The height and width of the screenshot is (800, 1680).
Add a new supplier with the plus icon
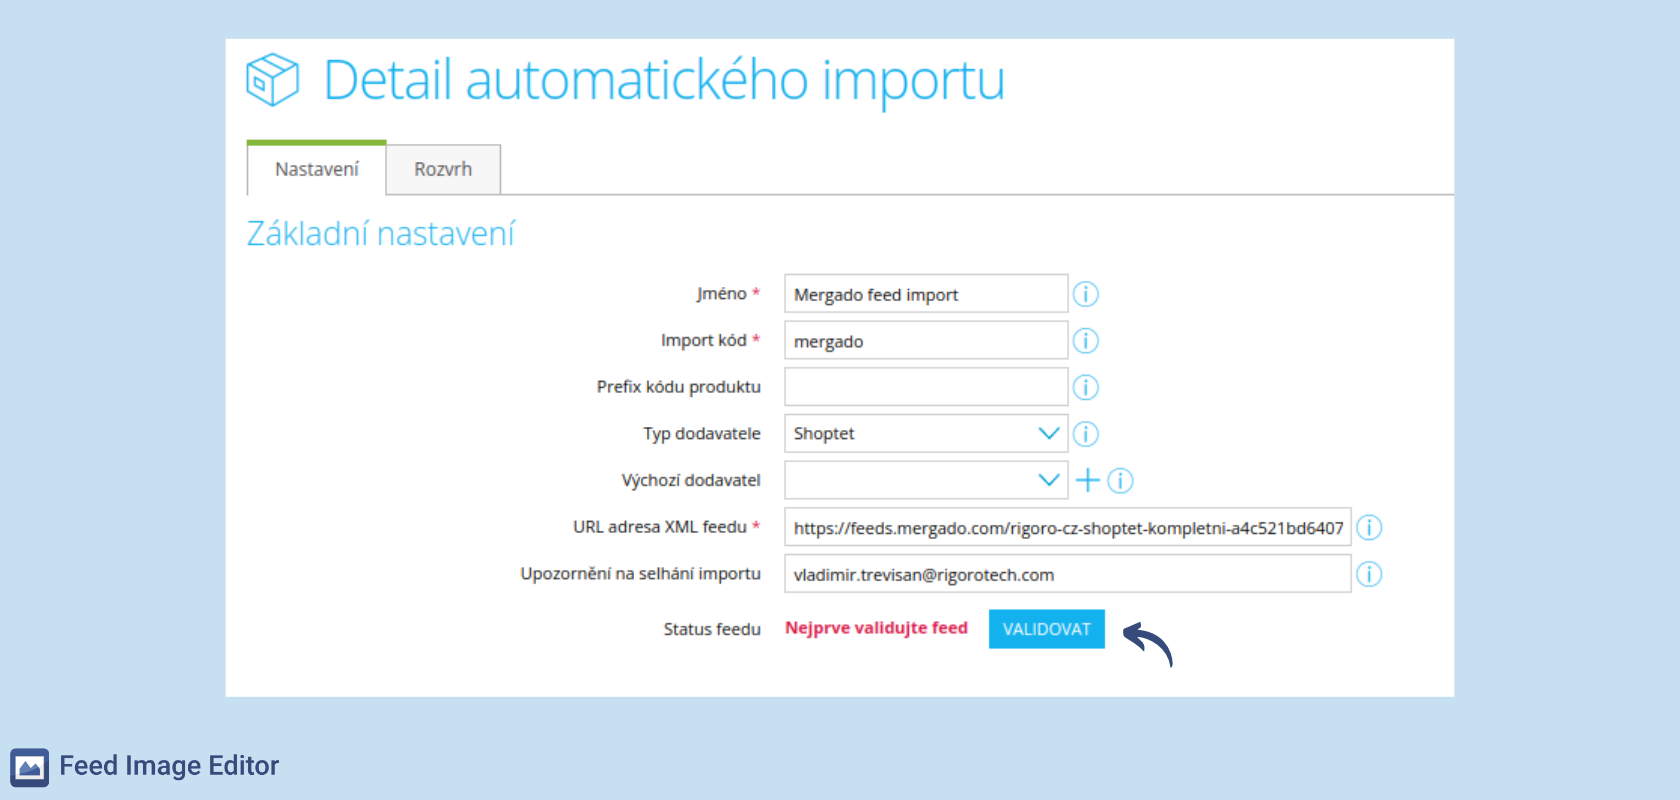[1087, 480]
